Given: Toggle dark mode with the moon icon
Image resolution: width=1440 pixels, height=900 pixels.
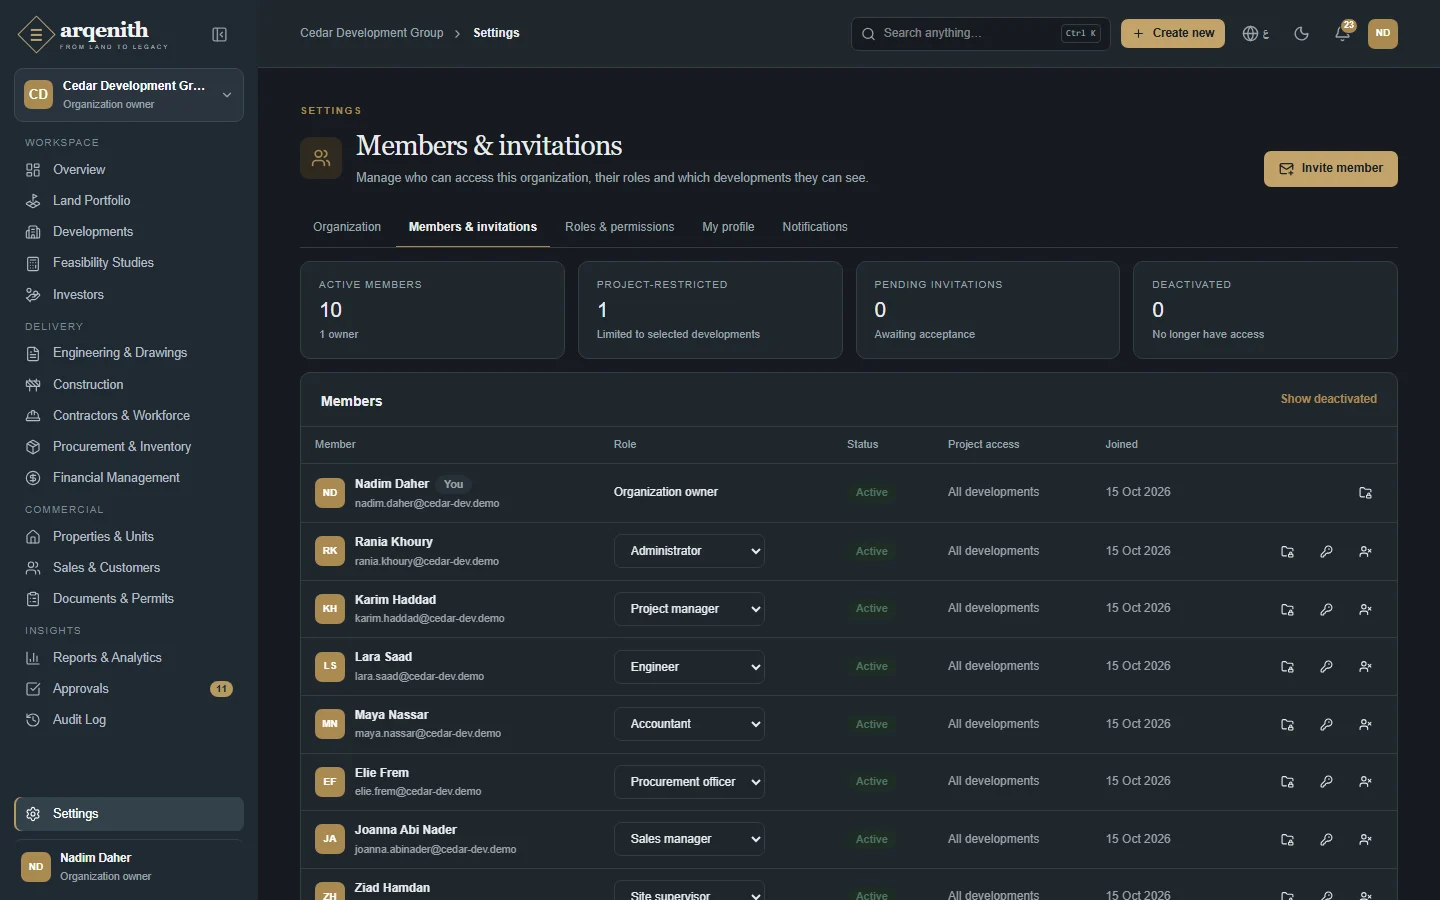Looking at the screenshot, I should (x=1301, y=33).
